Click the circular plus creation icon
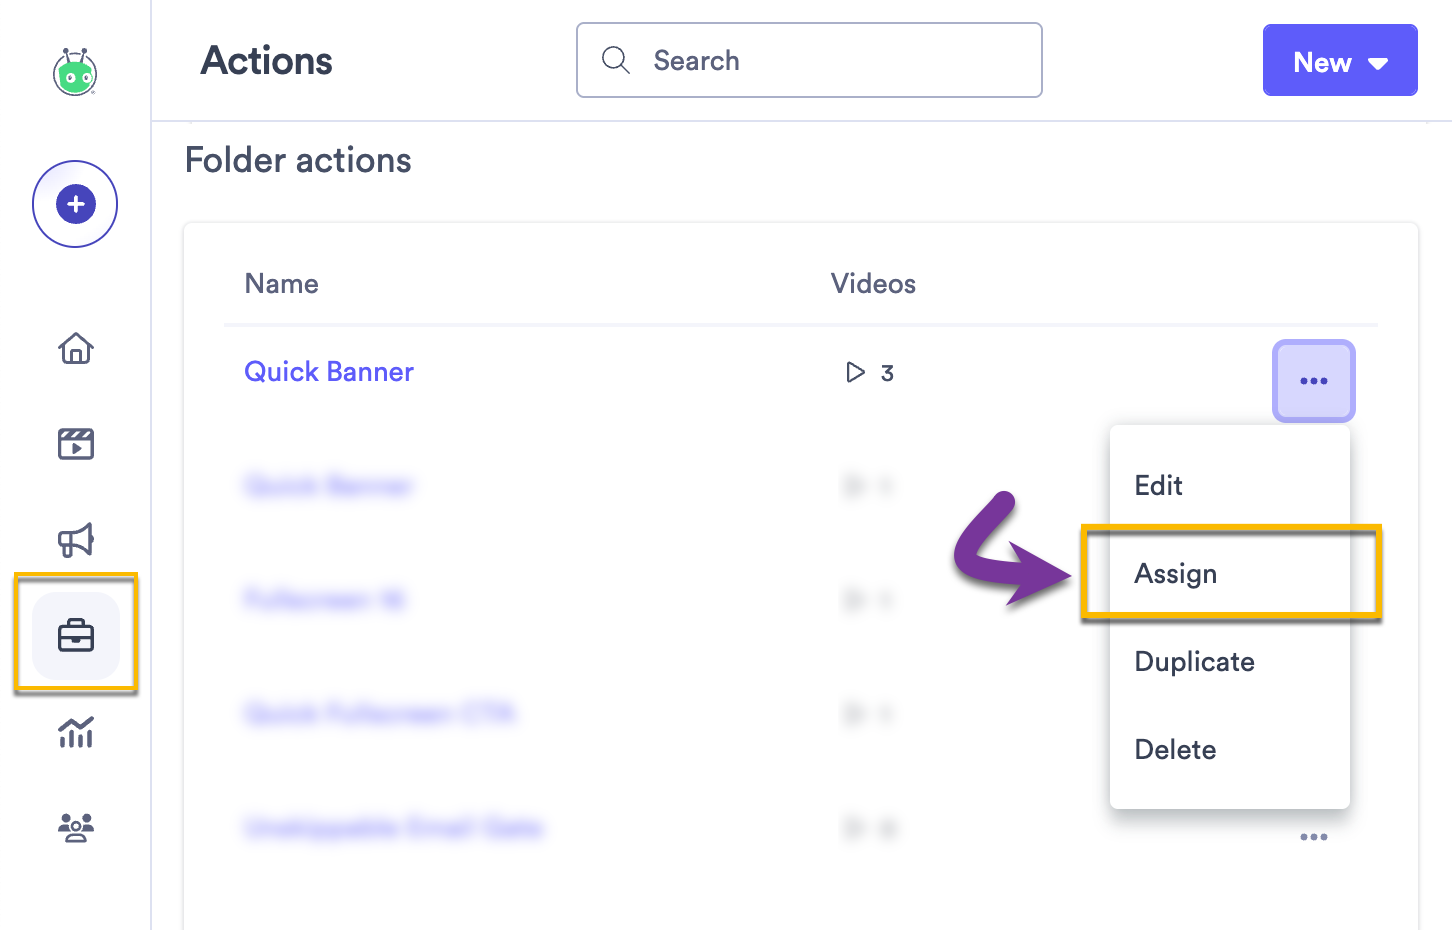Viewport: 1452px width, 930px height. click(x=75, y=203)
